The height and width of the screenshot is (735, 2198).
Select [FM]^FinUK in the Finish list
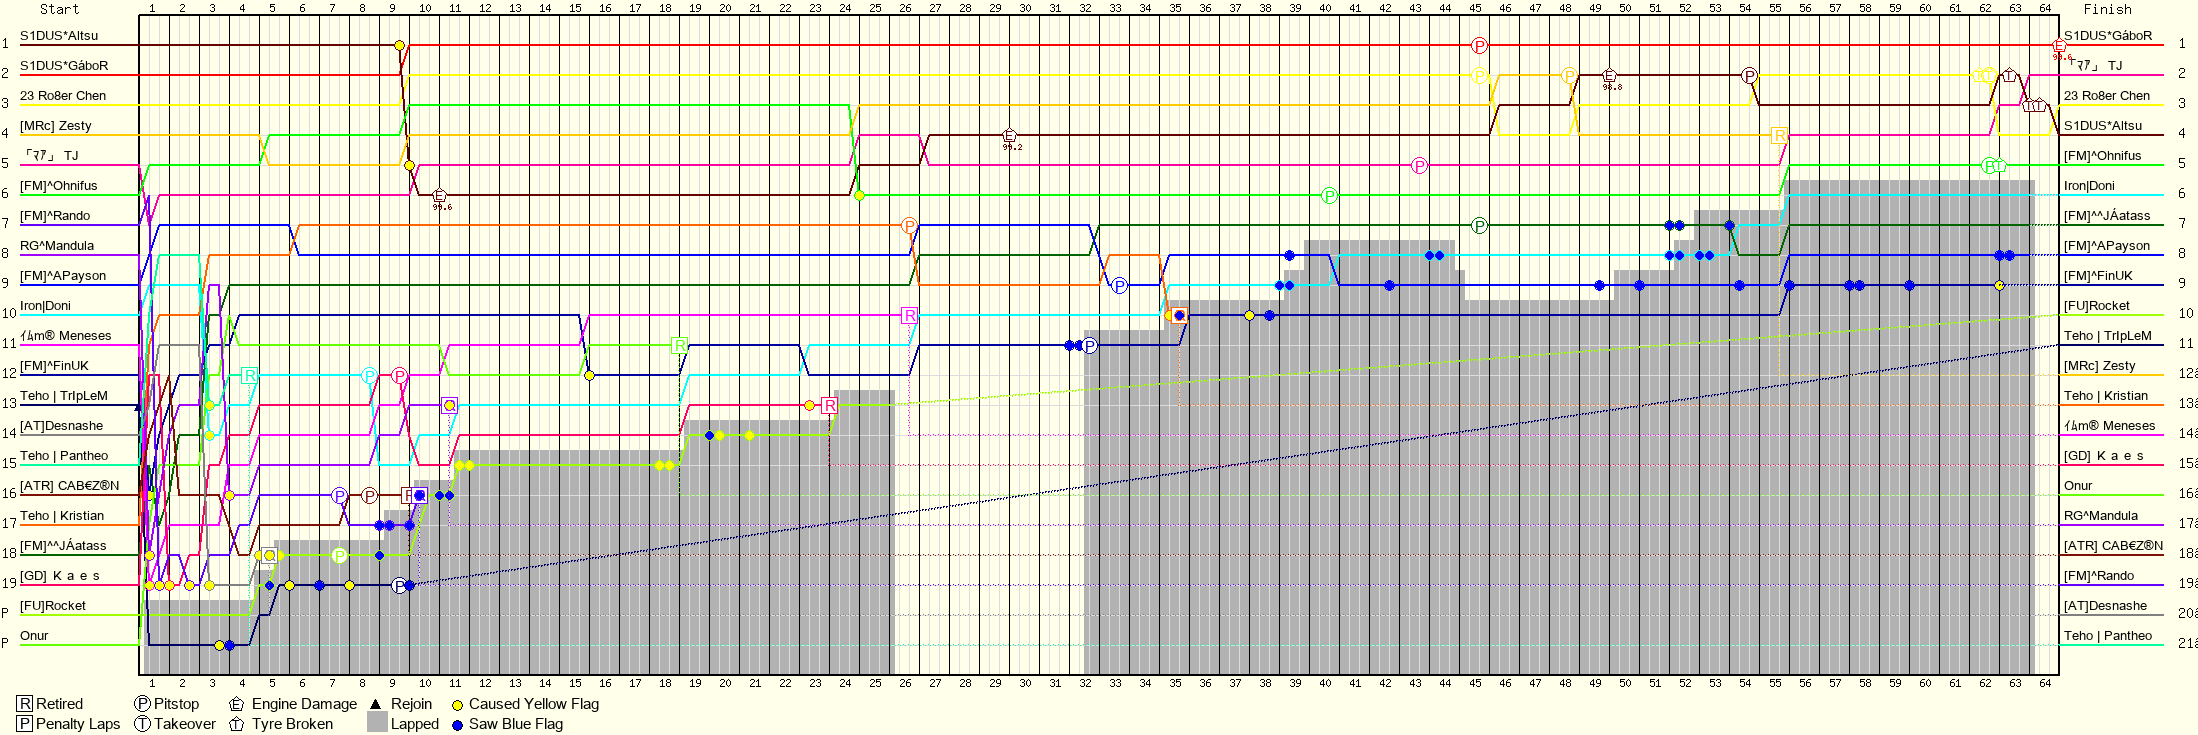(x=2098, y=276)
